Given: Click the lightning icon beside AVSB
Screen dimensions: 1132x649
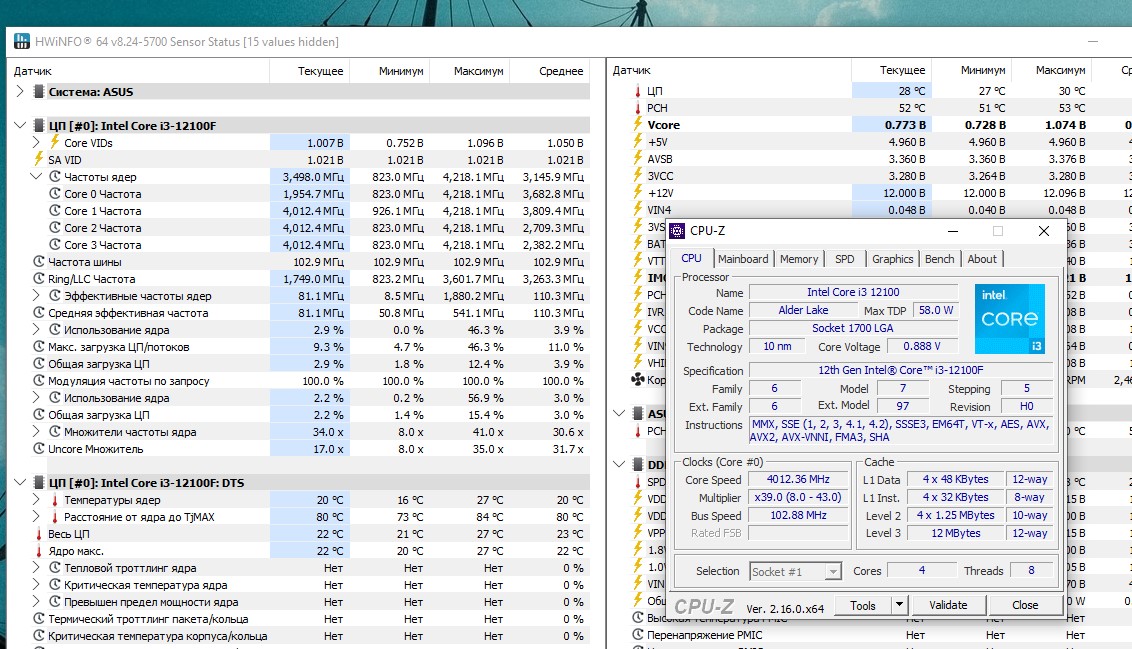Looking at the screenshot, I should [x=637, y=159].
